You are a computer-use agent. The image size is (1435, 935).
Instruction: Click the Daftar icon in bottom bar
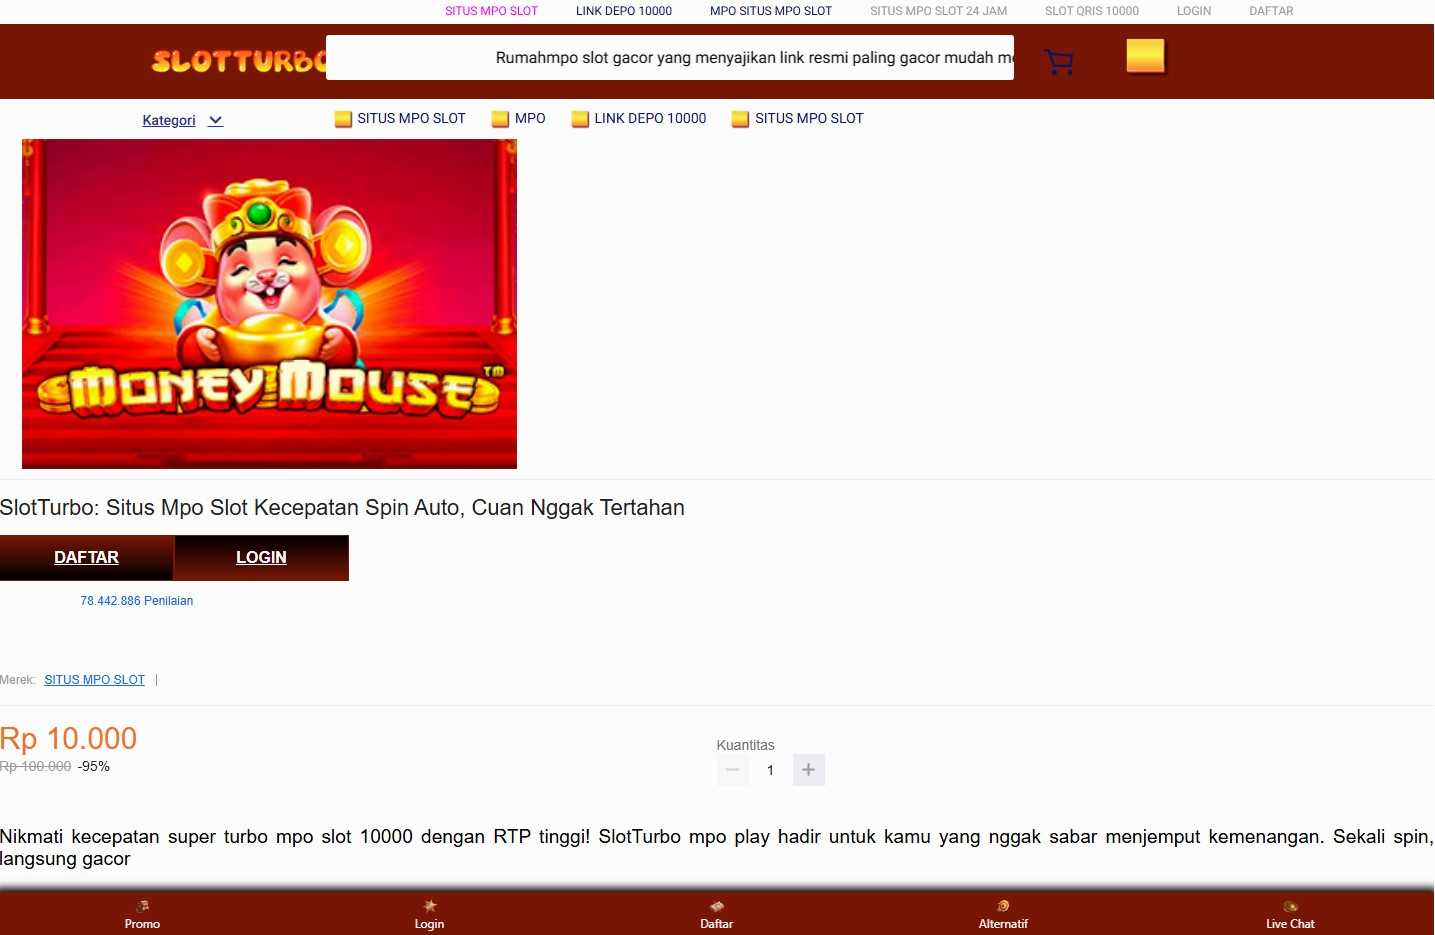[x=716, y=906]
